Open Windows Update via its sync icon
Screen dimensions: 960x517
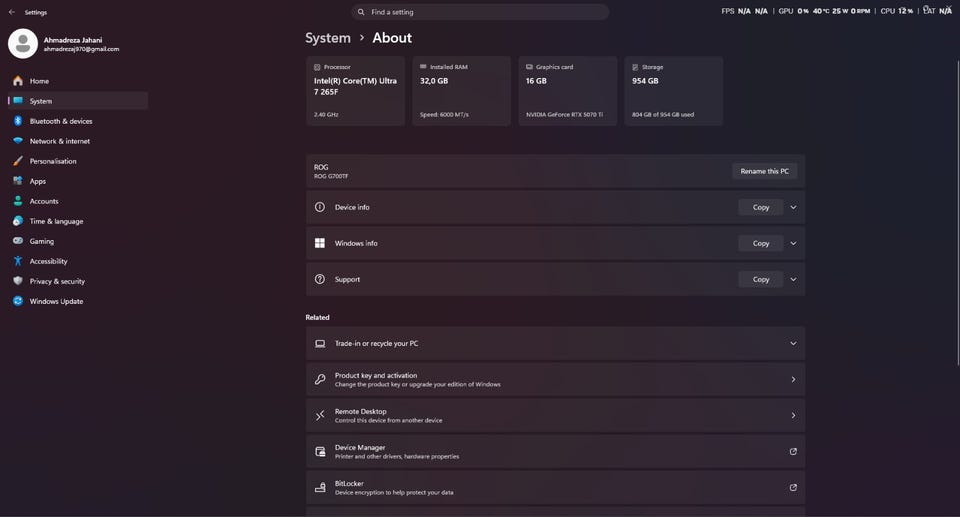pyautogui.click(x=18, y=301)
